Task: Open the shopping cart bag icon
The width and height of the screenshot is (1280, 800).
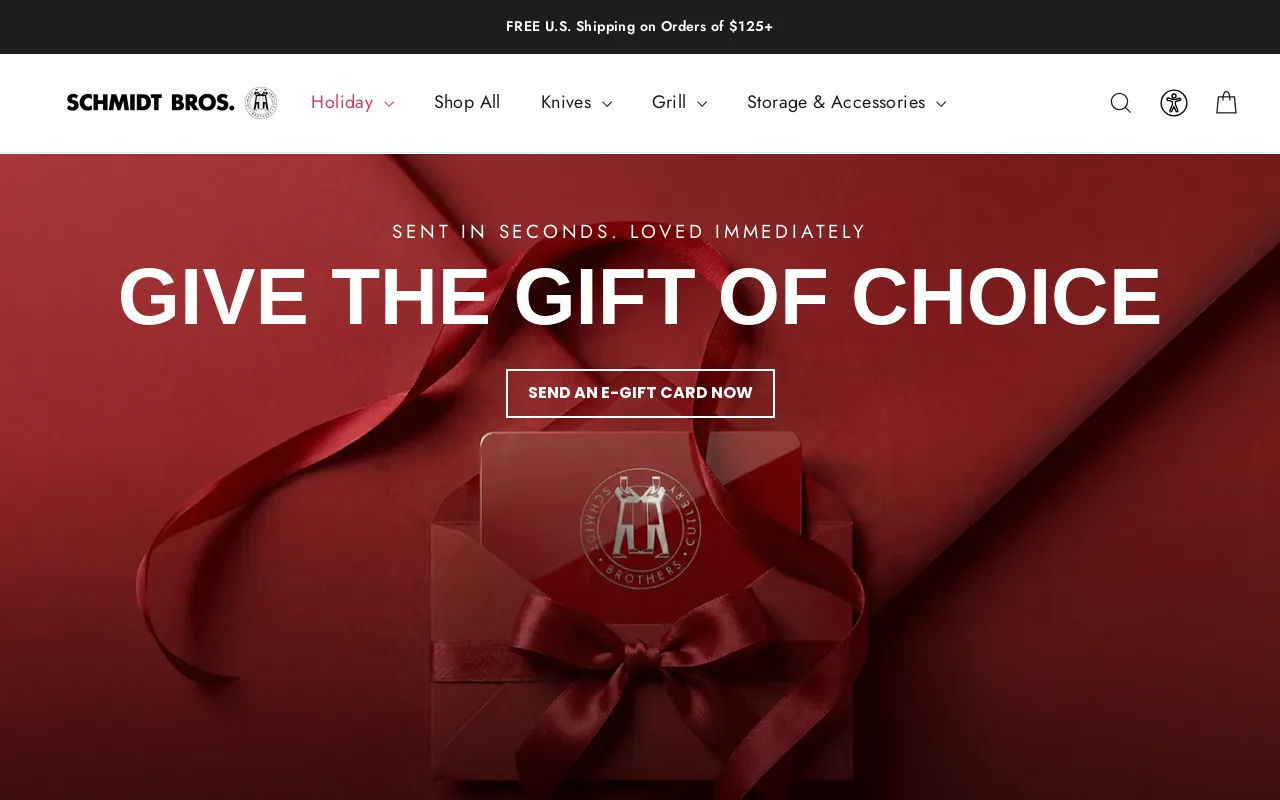Action: tap(1227, 103)
